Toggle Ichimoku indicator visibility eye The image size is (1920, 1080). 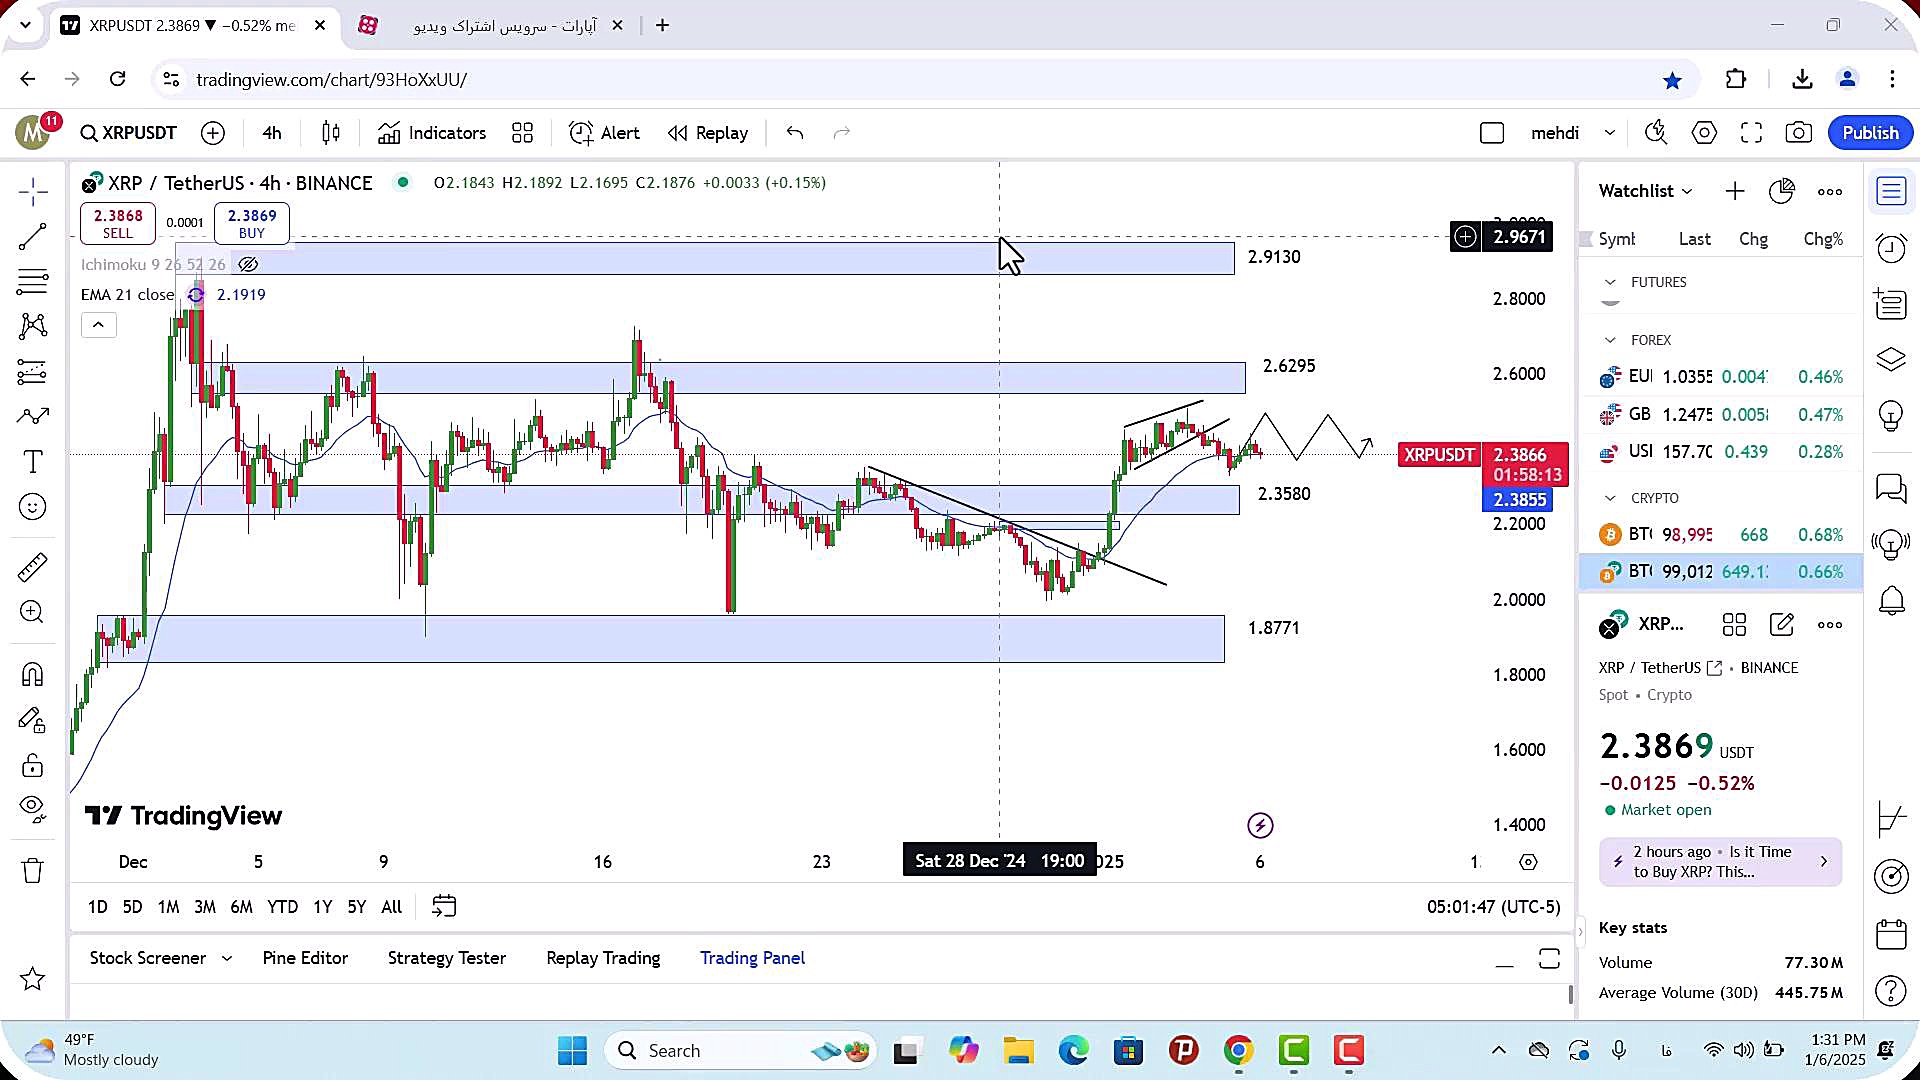(x=248, y=265)
